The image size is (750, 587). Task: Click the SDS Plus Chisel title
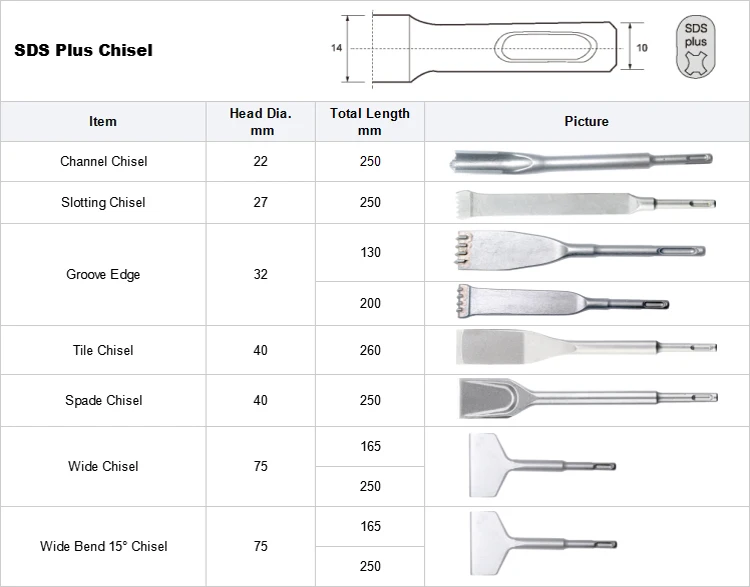(83, 50)
